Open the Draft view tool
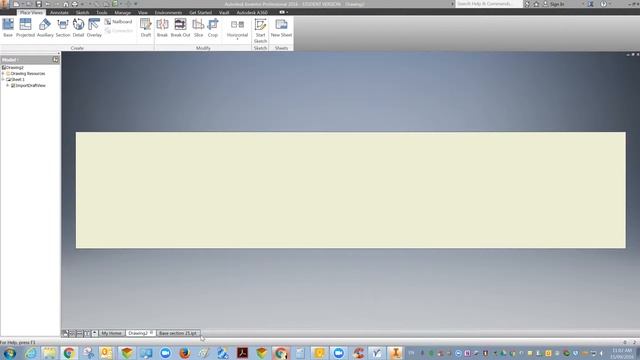The height and width of the screenshot is (360, 640). (146, 28)
